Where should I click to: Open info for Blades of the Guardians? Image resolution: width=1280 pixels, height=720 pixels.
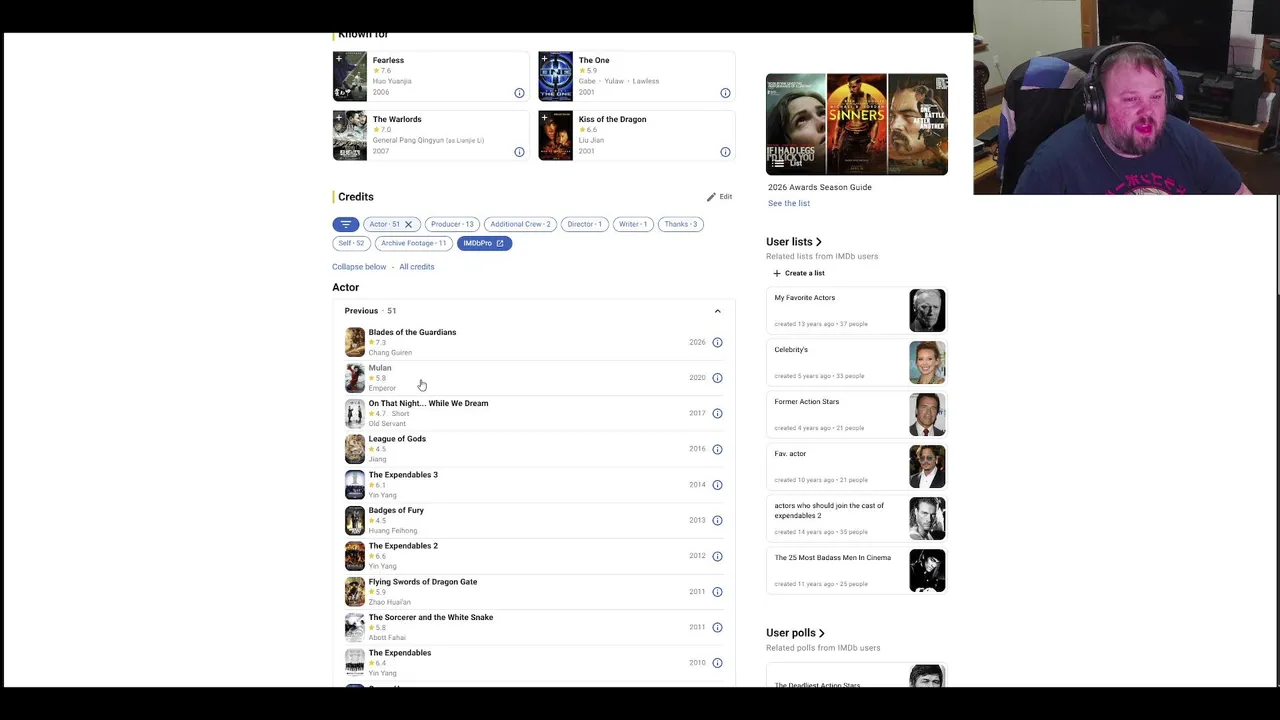717,342
